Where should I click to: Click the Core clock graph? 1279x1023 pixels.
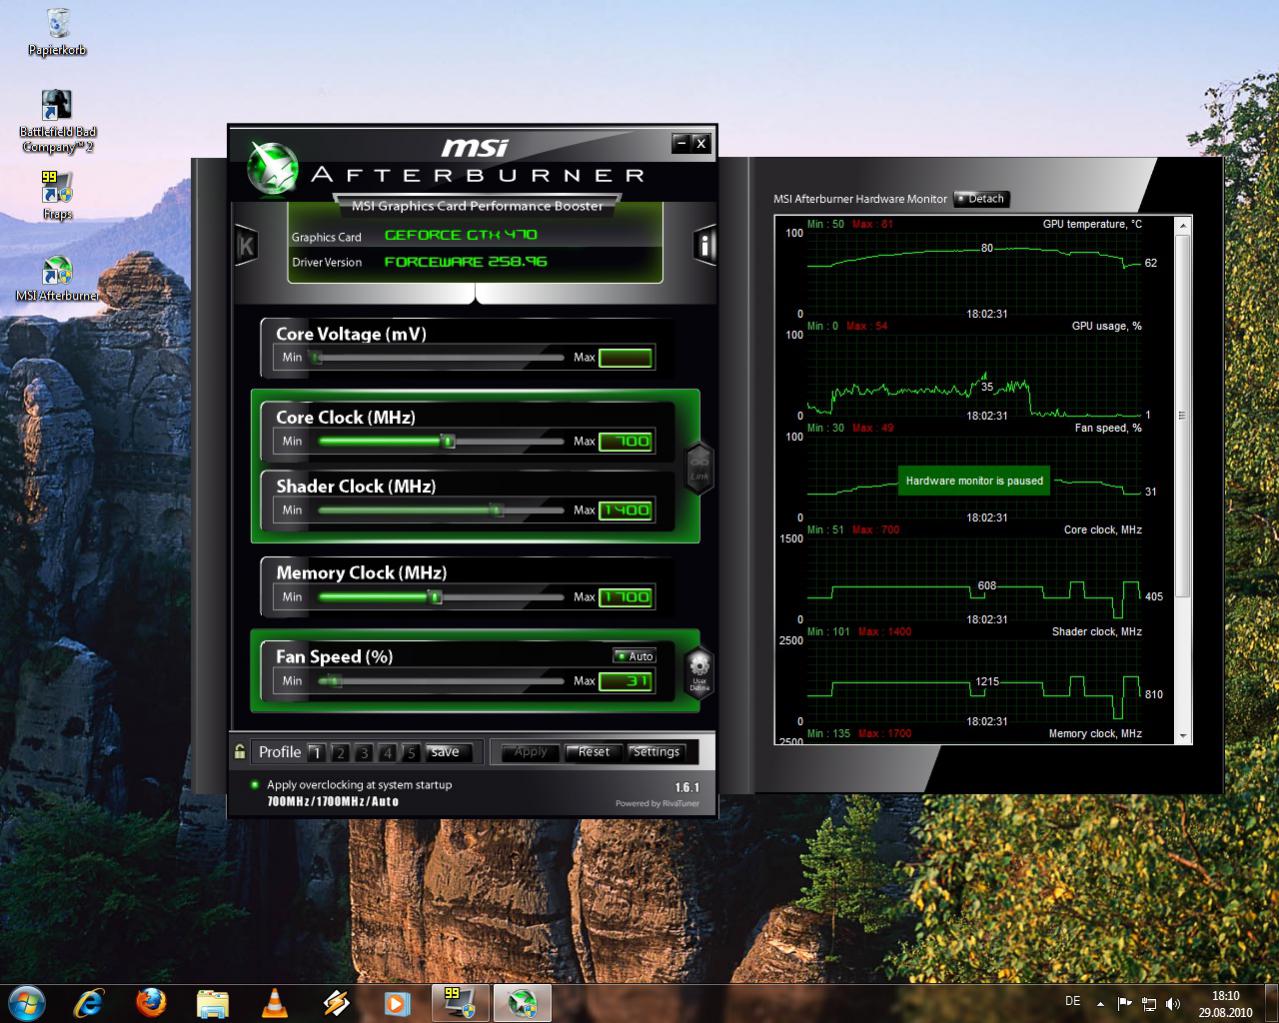click(975, 580)
